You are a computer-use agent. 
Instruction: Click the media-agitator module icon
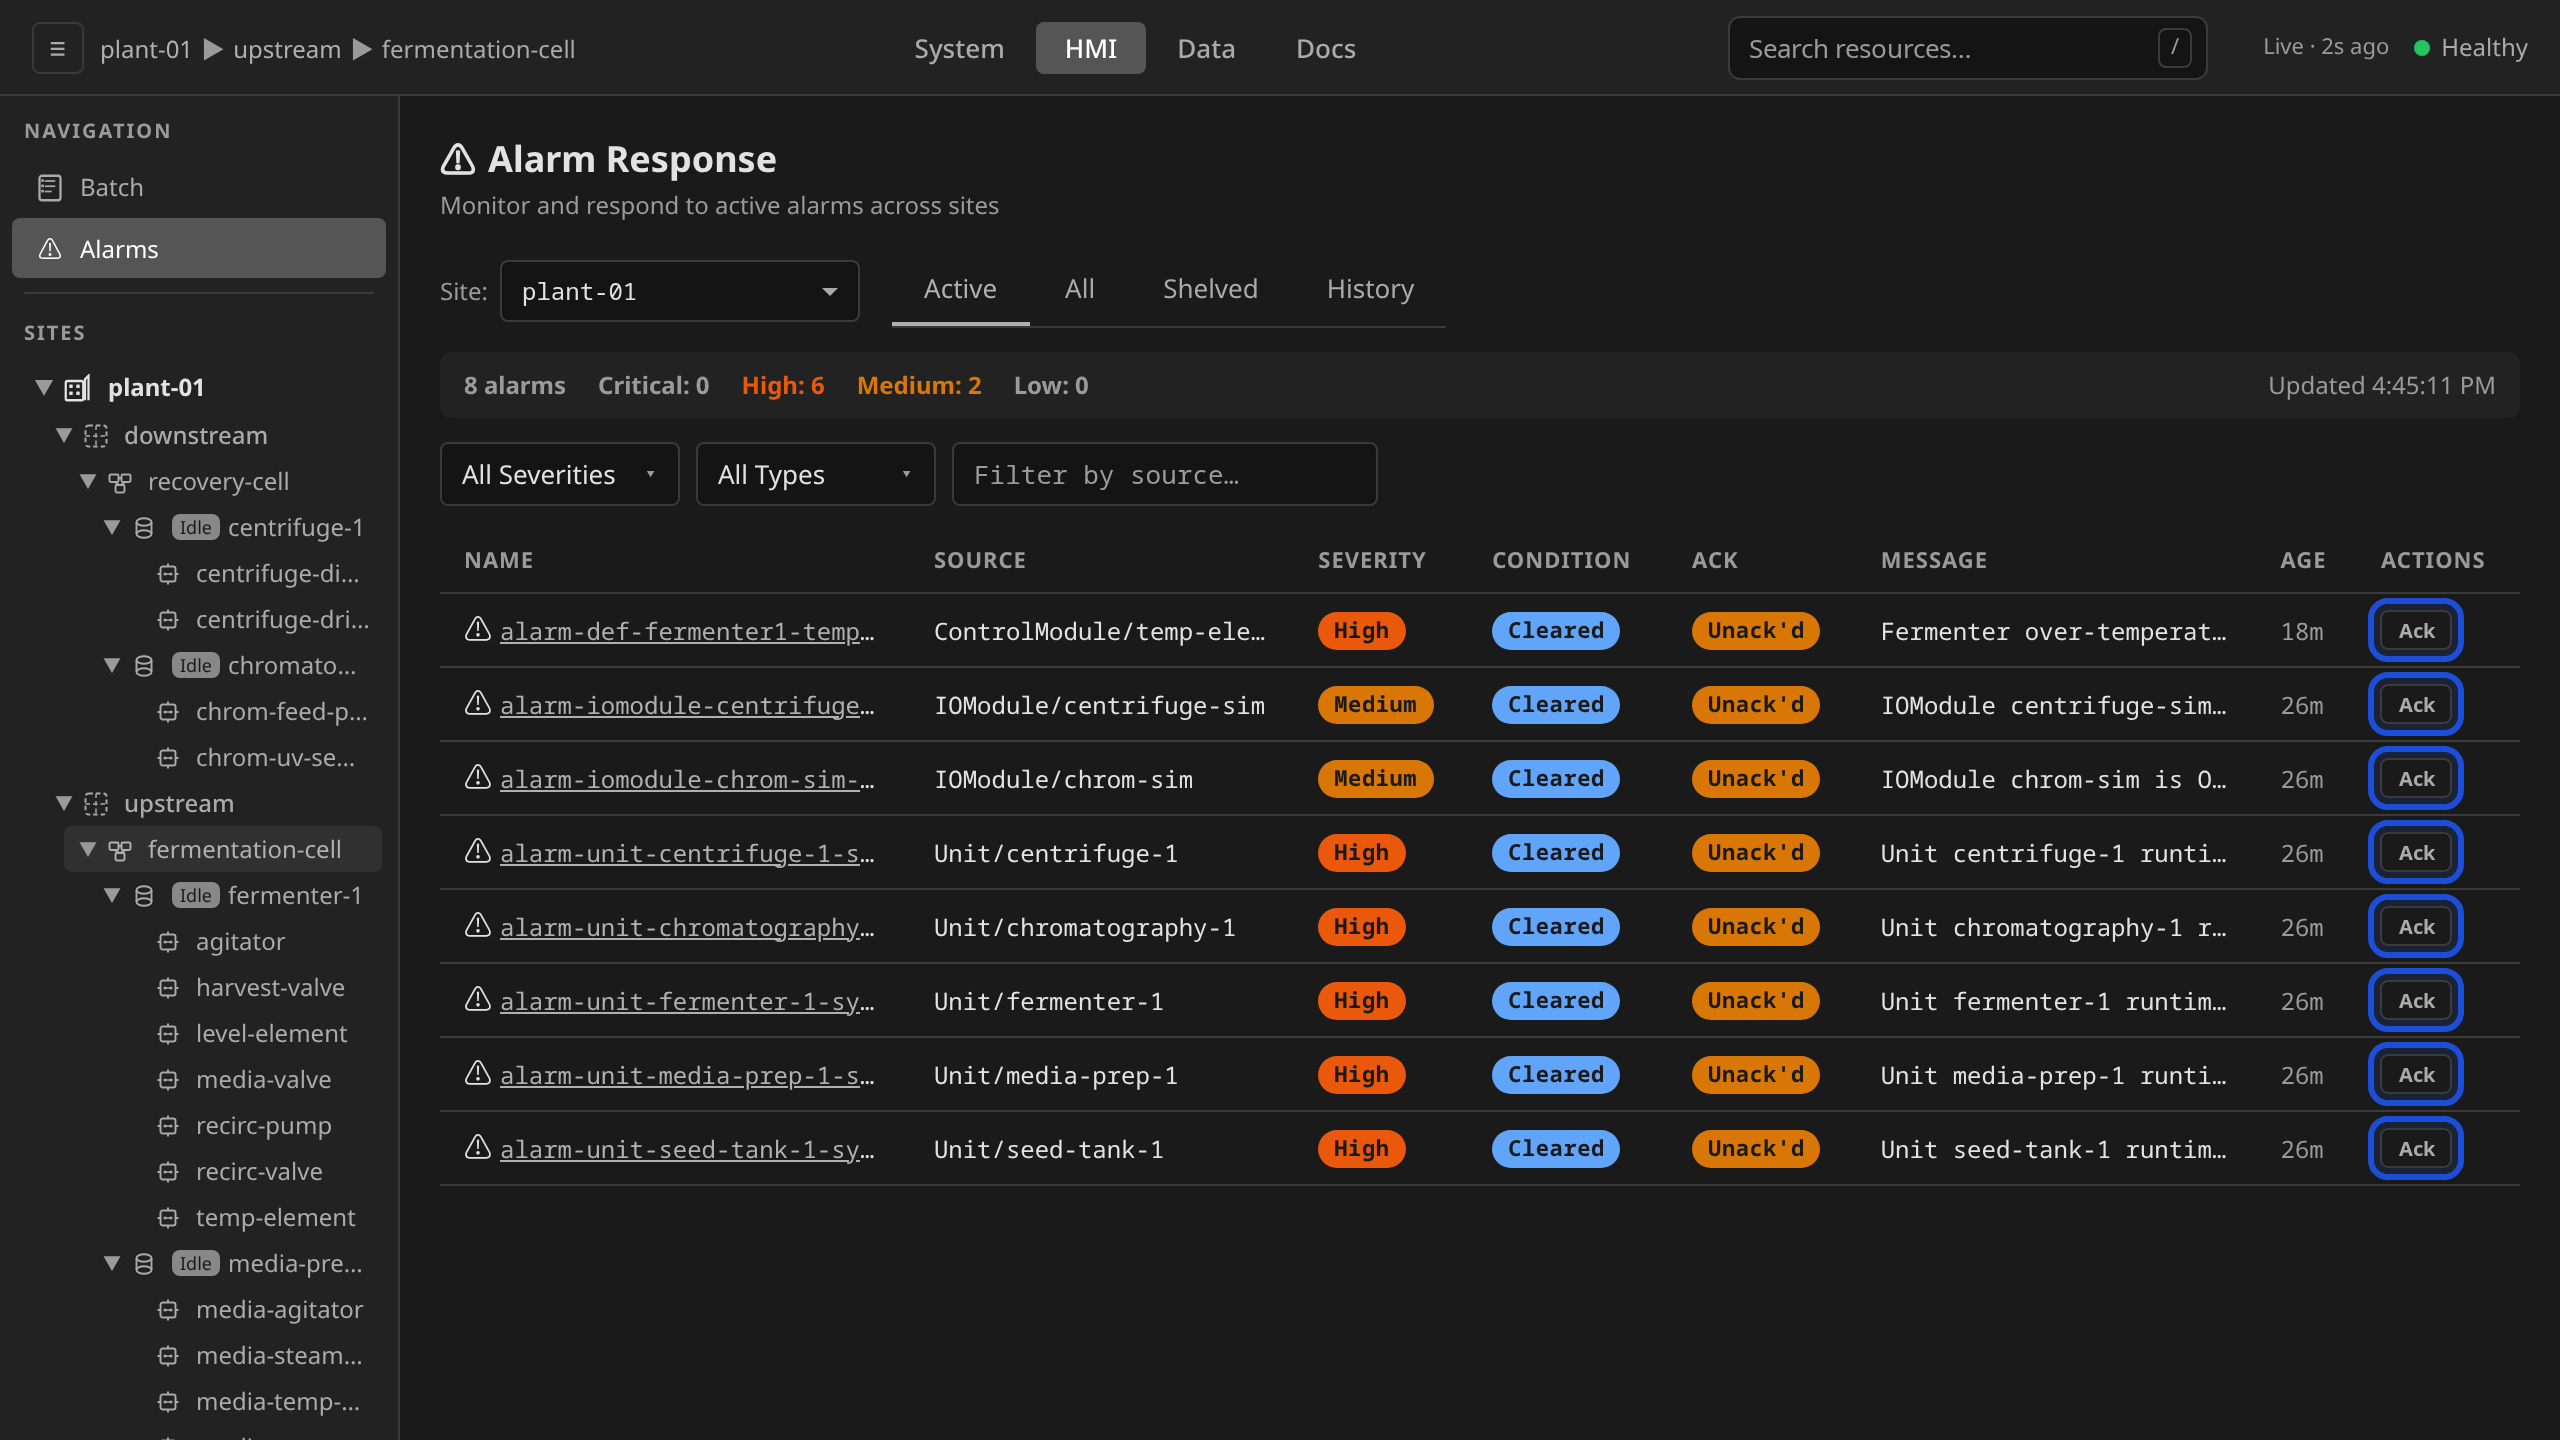(x=168, y=1310)
